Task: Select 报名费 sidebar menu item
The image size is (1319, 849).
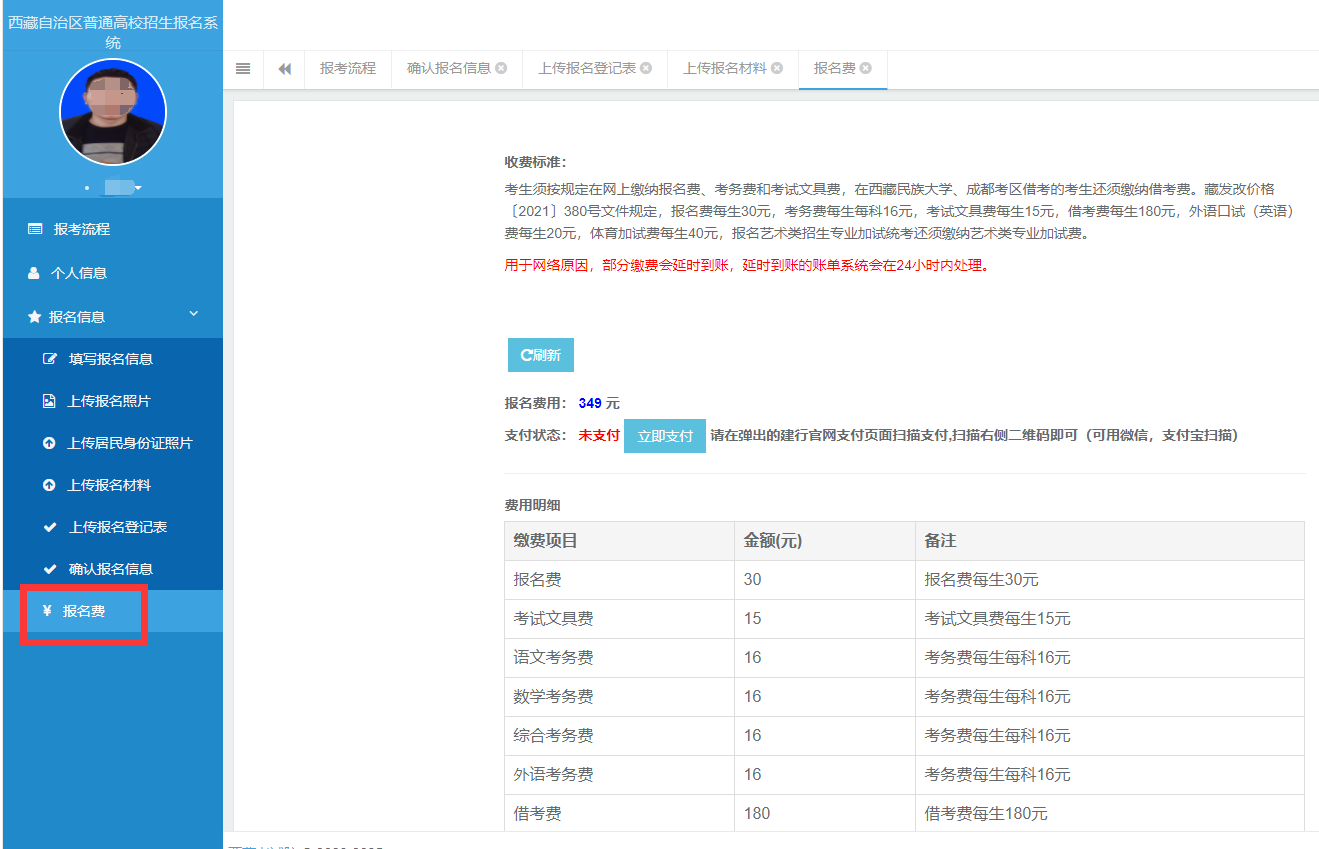Action: (83, 611)
